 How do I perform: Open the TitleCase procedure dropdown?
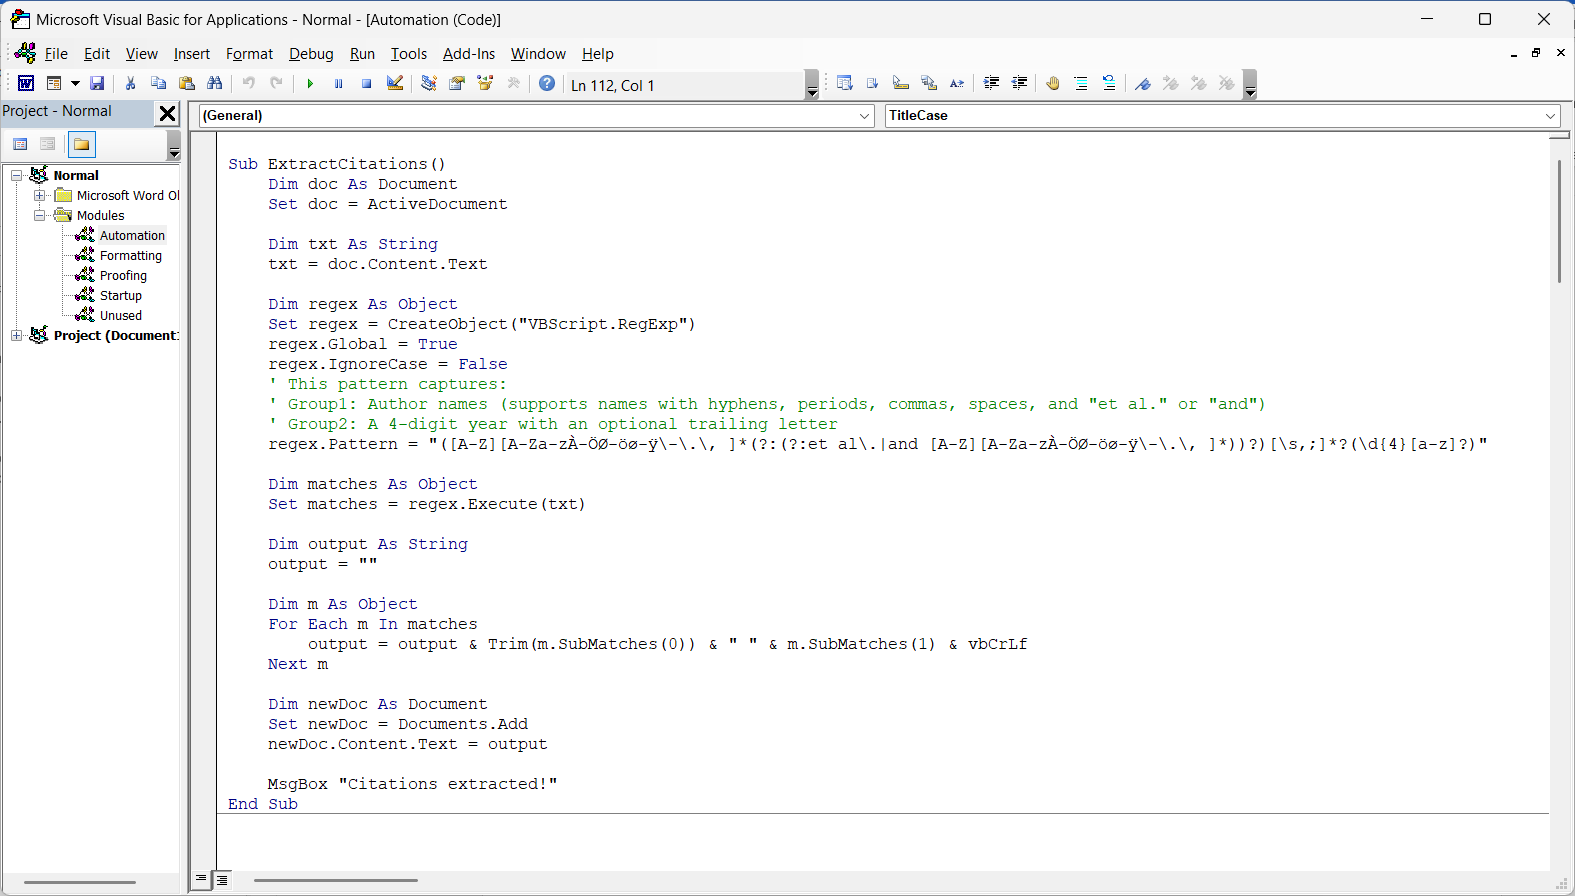pos(1550,116)
